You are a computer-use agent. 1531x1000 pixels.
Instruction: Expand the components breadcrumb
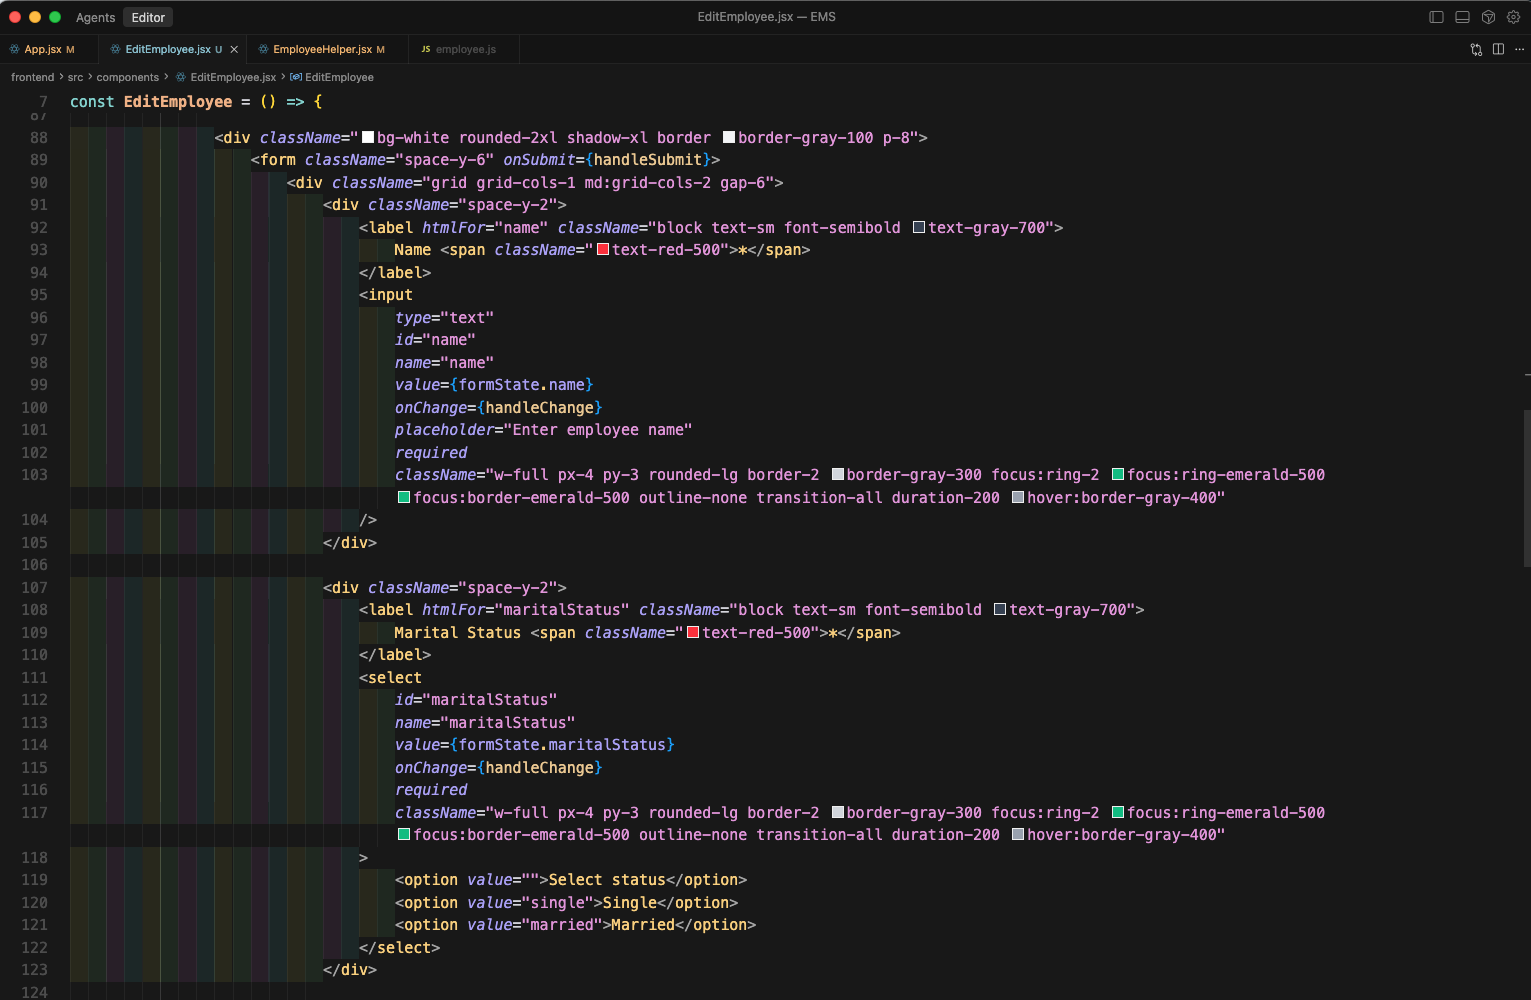pos(128,77)
